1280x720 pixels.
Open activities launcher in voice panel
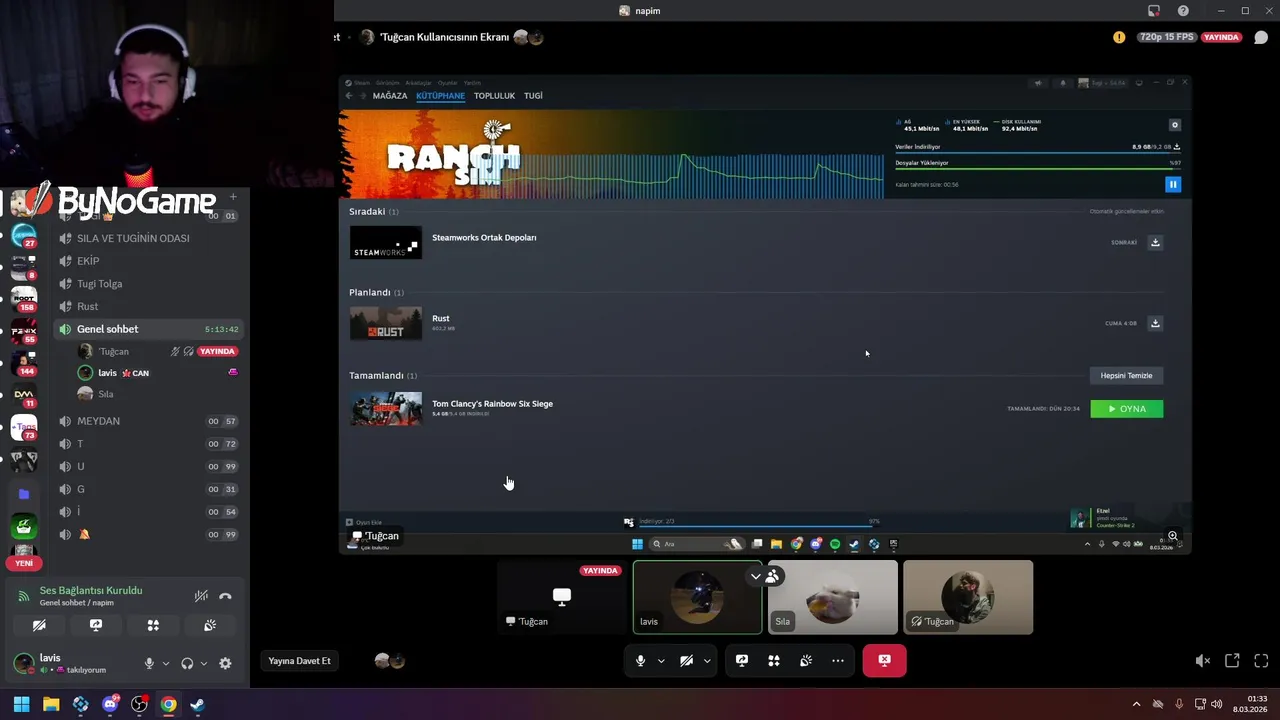(153, 625)
